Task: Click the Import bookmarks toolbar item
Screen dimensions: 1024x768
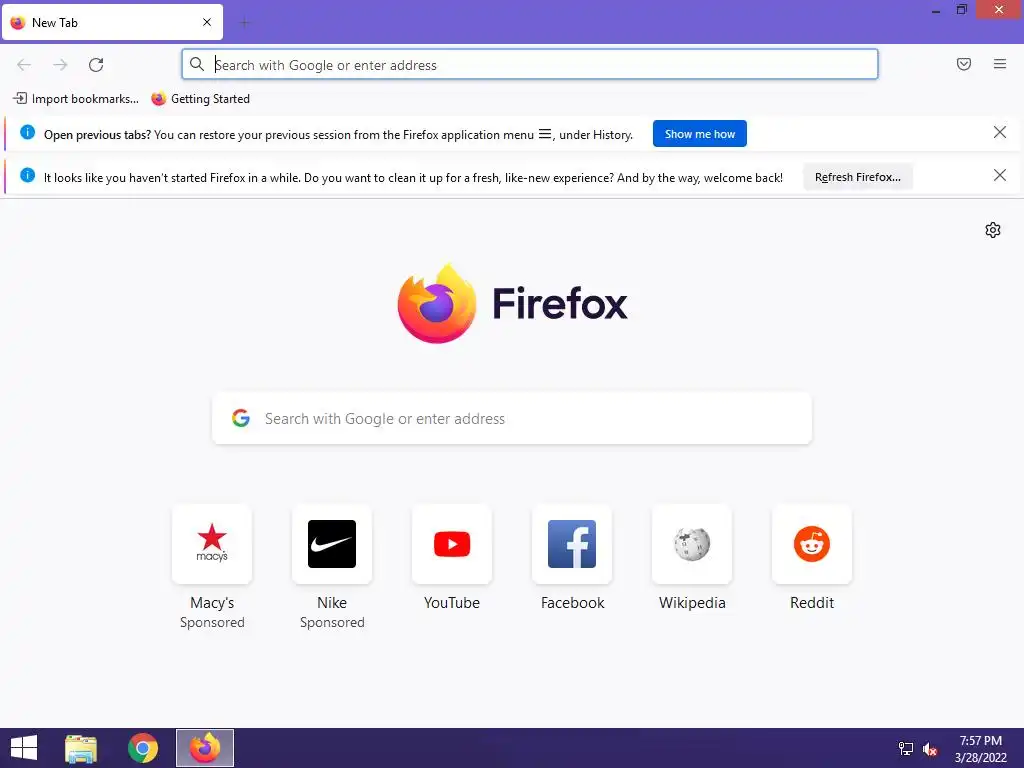Action: pos(76,99)
